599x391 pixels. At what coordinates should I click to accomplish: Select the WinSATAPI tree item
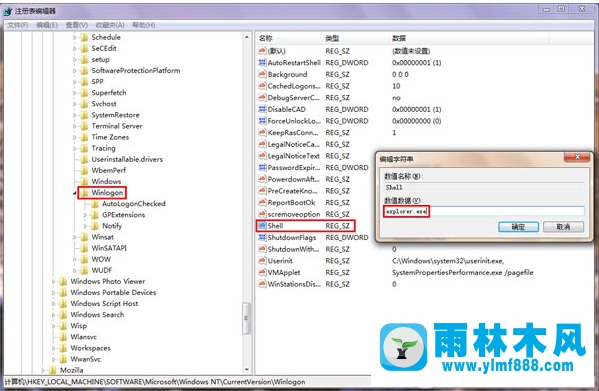[x=109, y=248]
